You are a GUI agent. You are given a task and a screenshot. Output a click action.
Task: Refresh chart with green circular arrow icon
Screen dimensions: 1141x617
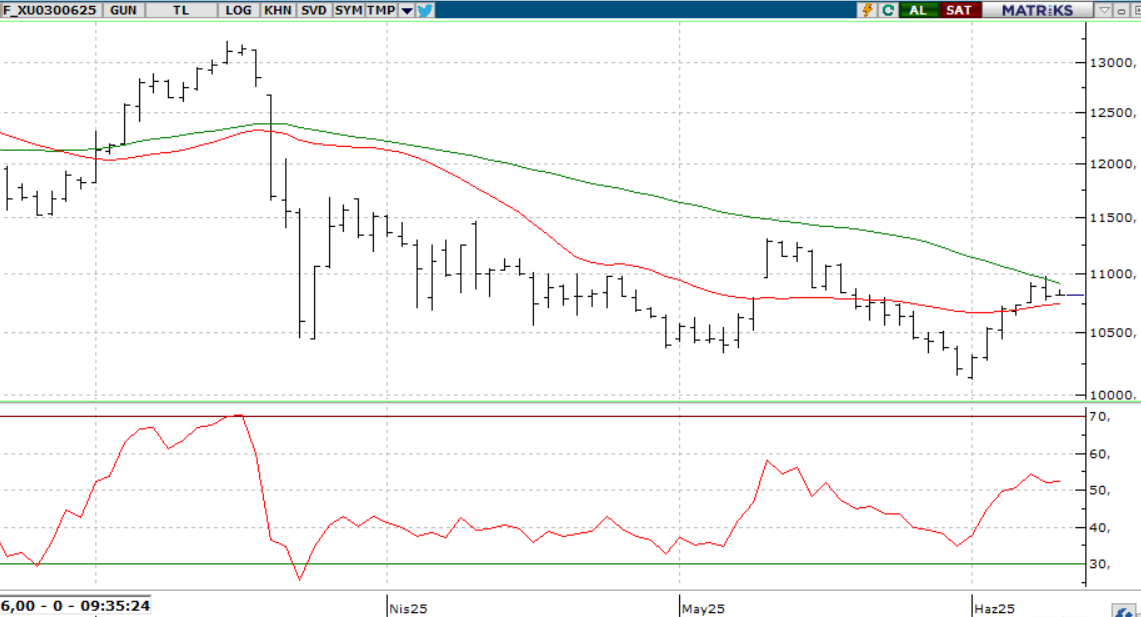[888, 10]
